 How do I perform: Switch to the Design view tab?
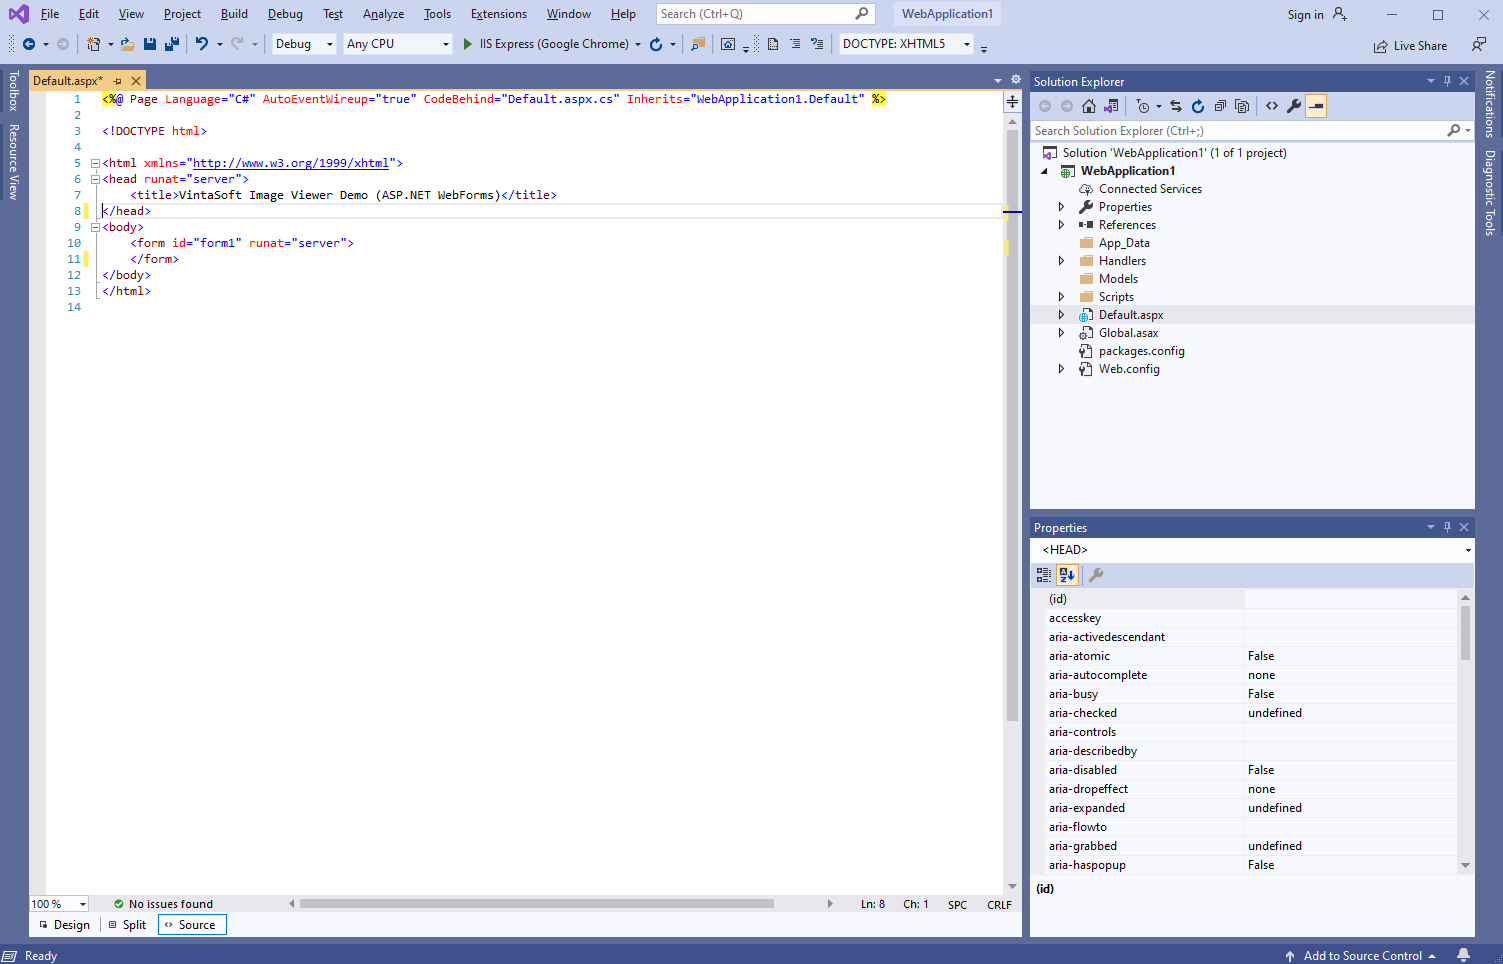(x=64, y=925)
